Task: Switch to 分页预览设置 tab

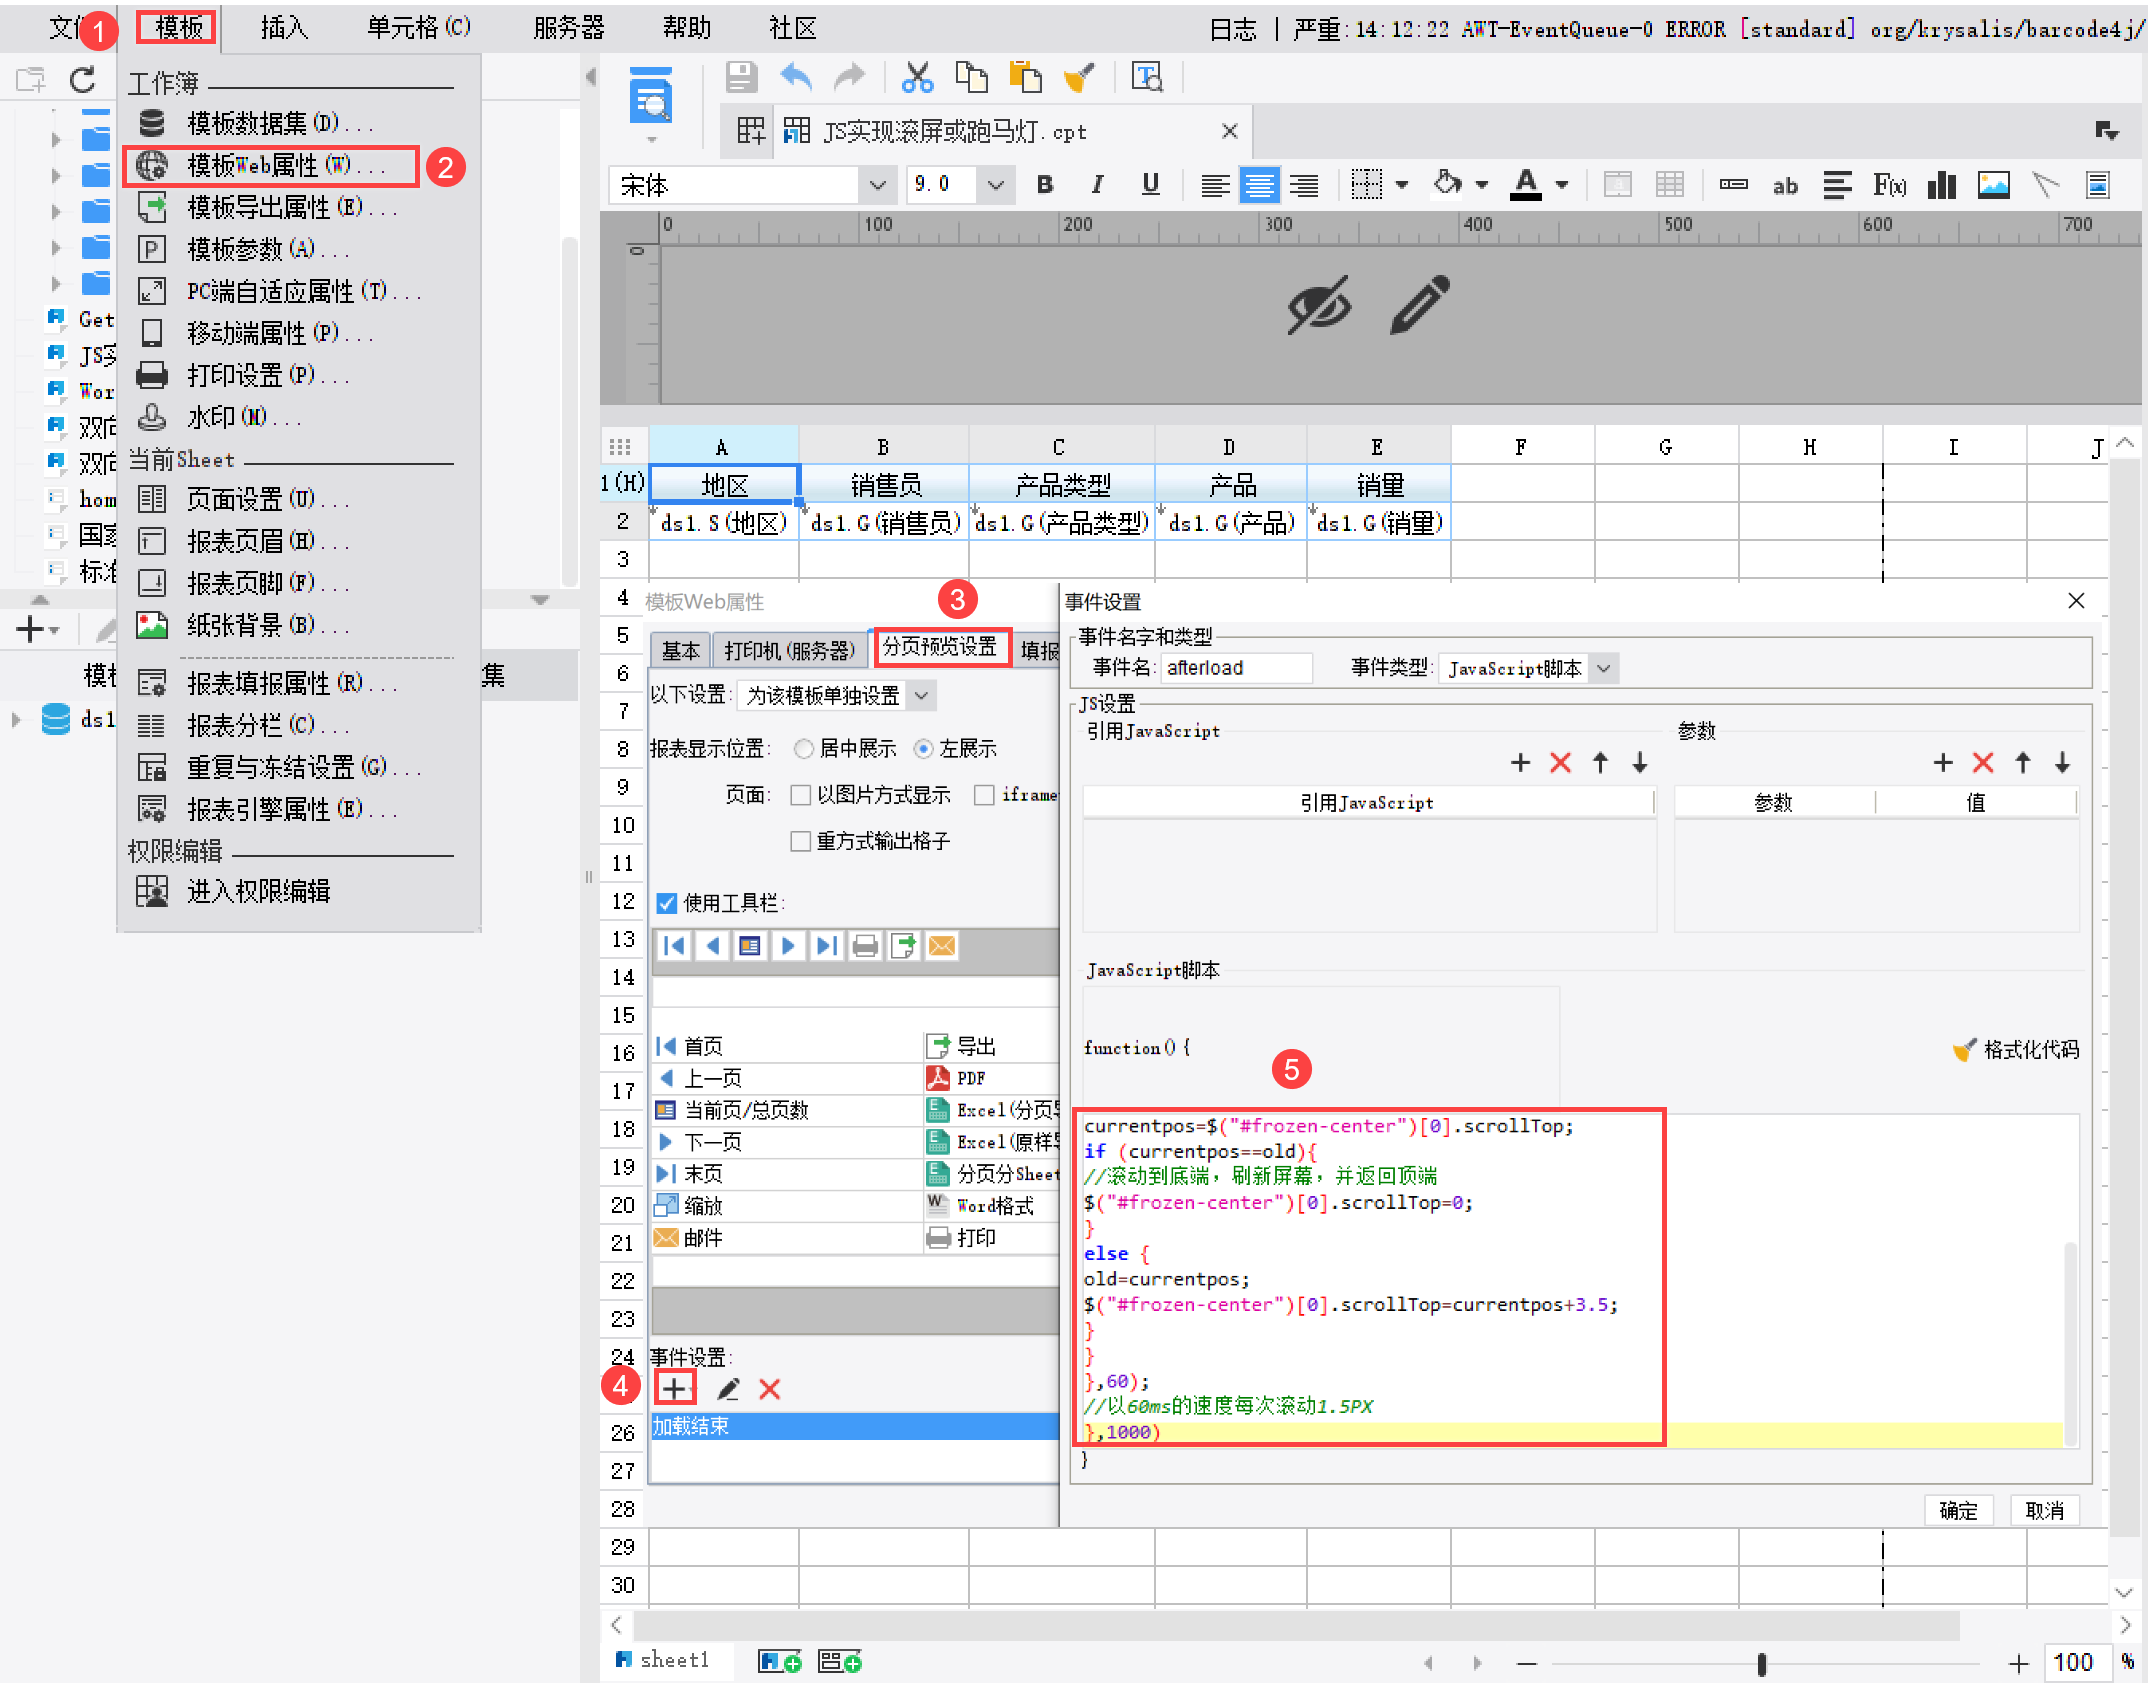Action: click(x=940, y=648)
